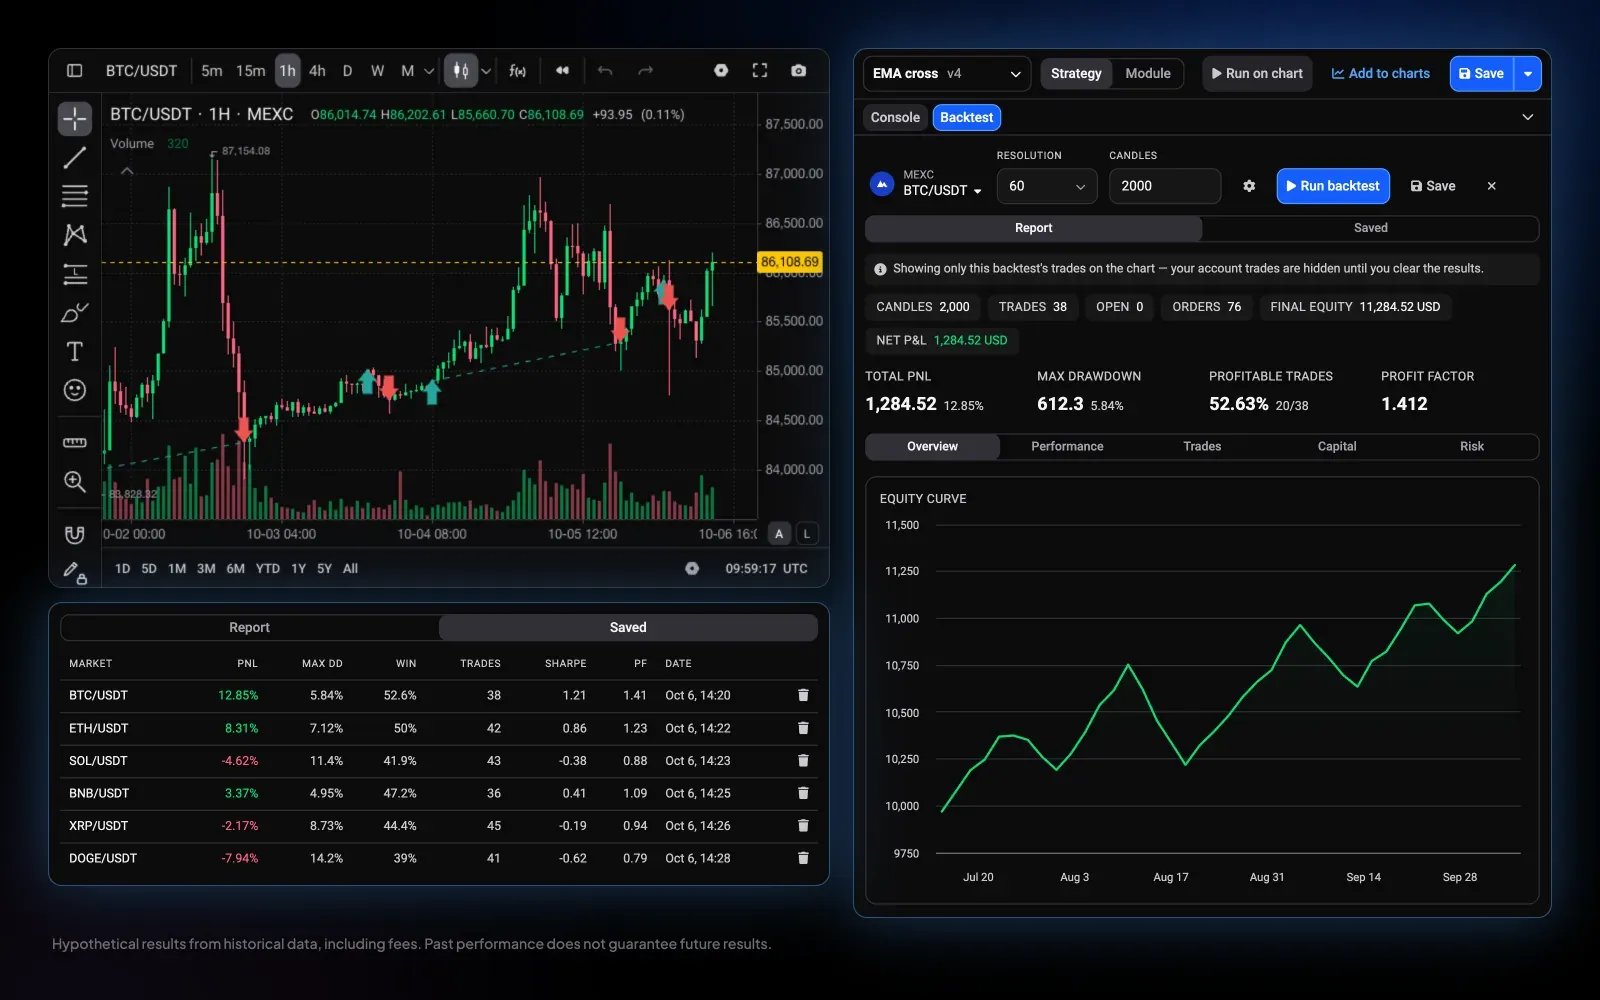1600x1000 pixels.
Task: Open the emoji icons tool
Action: 75,390
